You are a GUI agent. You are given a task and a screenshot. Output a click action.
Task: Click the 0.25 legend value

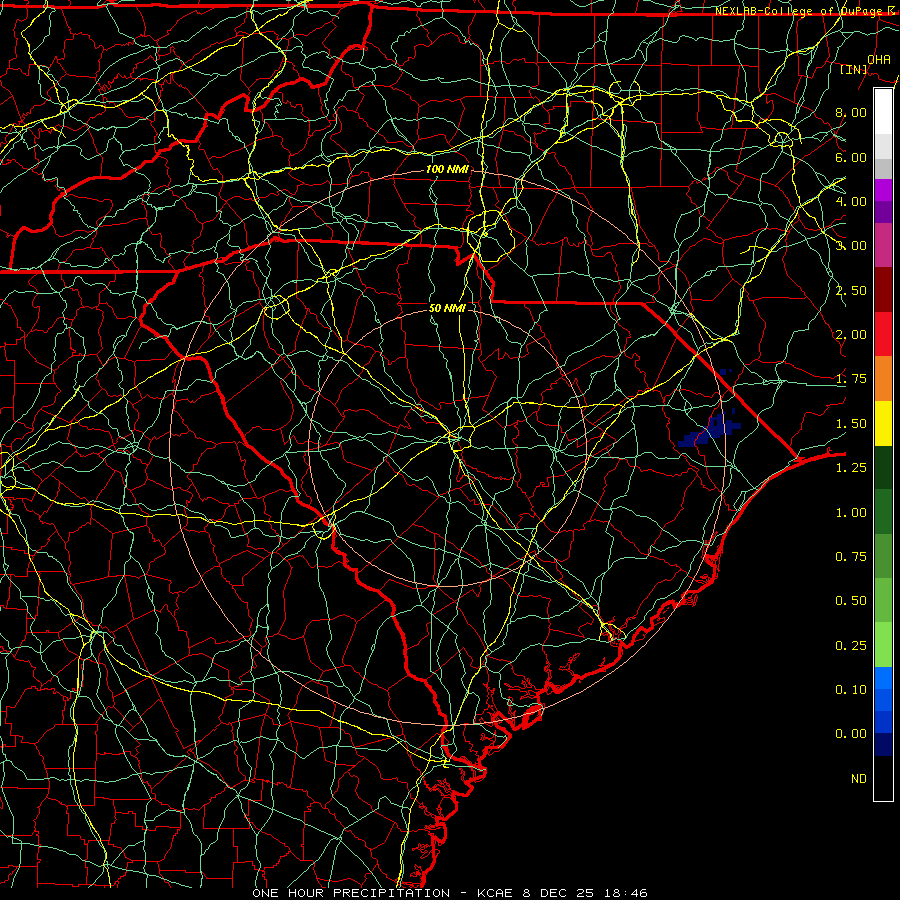click(851, 646)
